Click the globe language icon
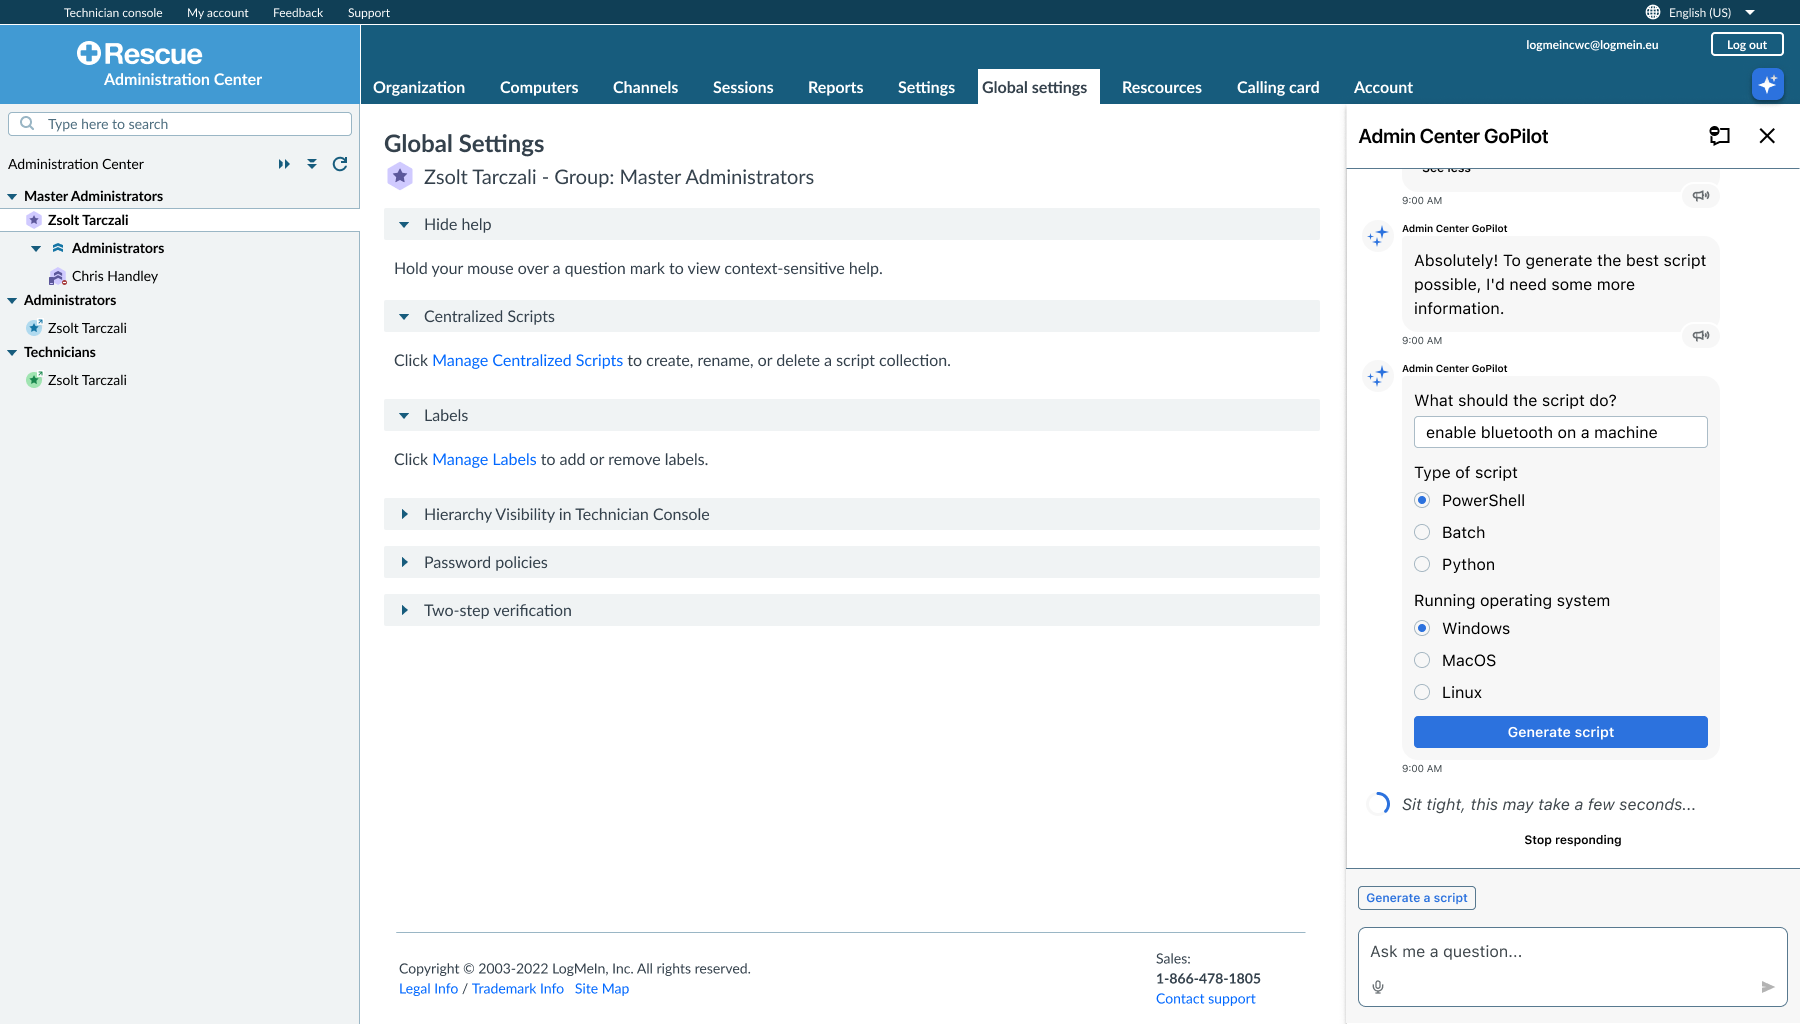The image size is (1800, 1024). [1653, 12]
